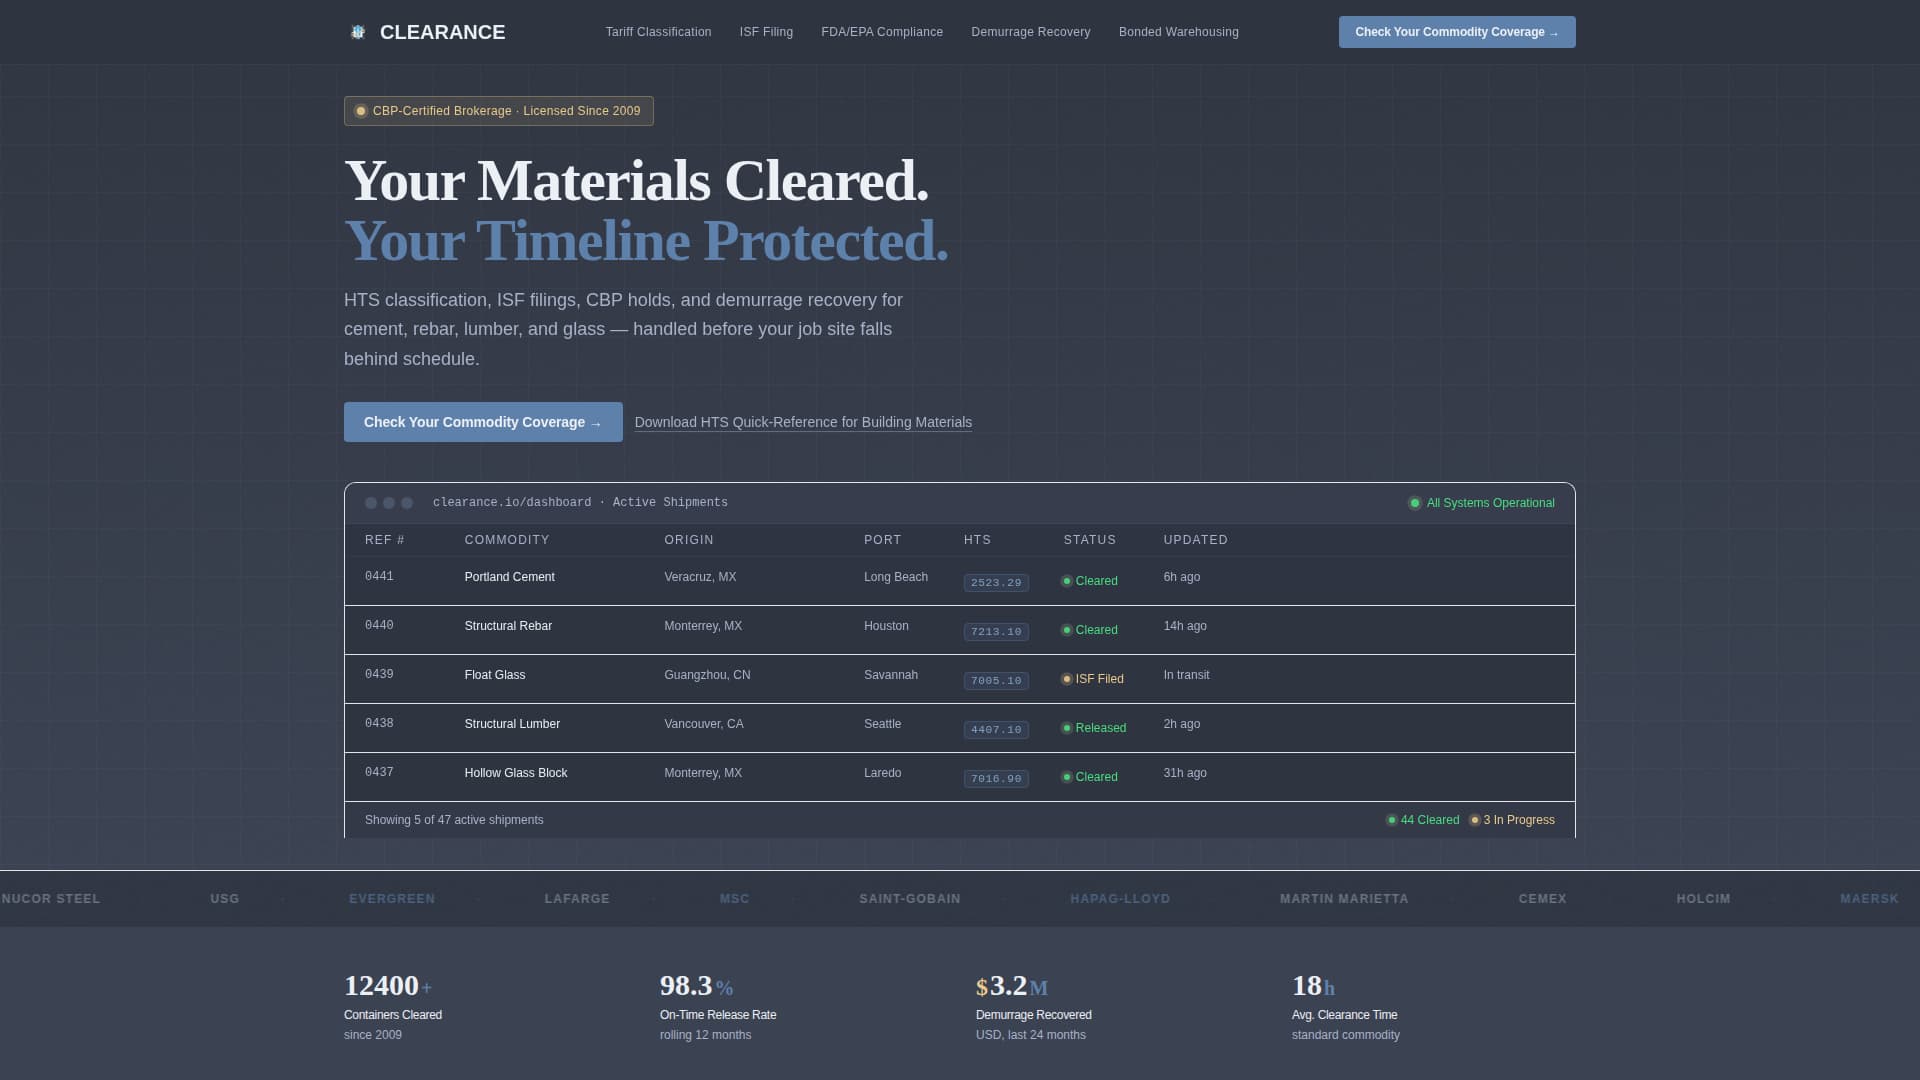This screenshot has height=1080, width=1920.
Task: Click the green dot next to 44 Cleared
Action: (x=1391, y=820)
